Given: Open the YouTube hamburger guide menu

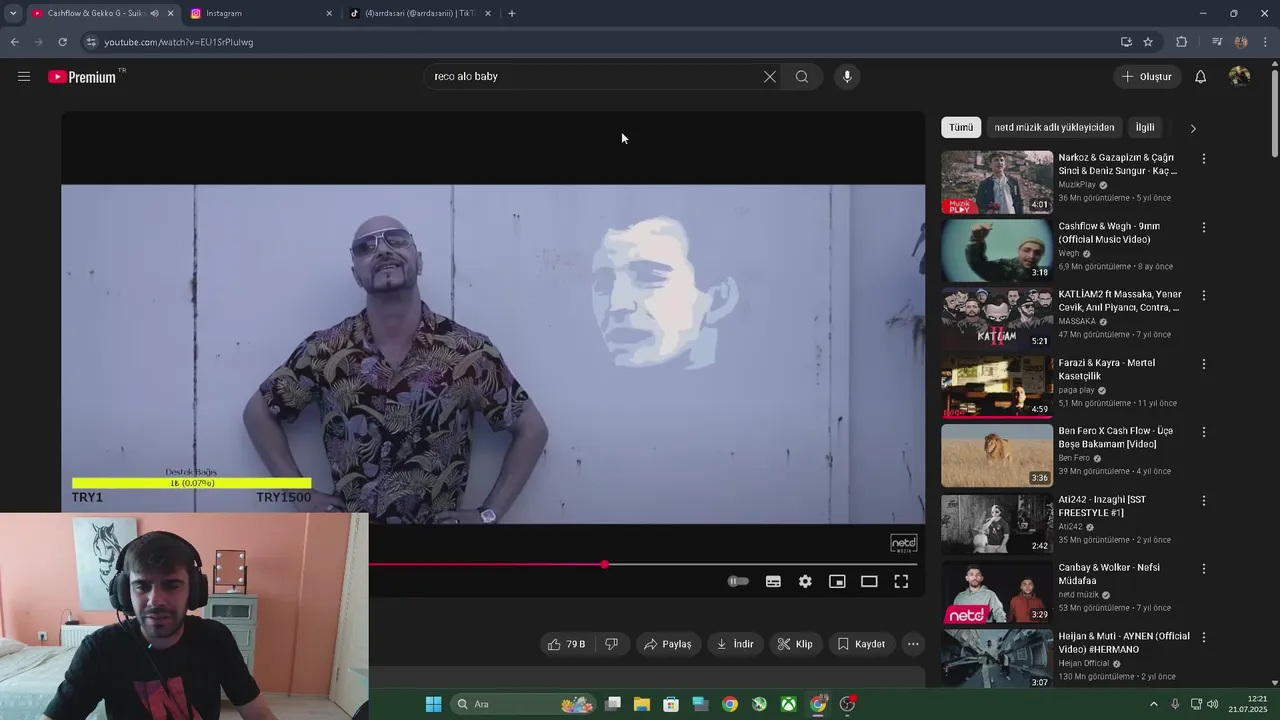Looking at the screenshot, I should click(24, 76).
